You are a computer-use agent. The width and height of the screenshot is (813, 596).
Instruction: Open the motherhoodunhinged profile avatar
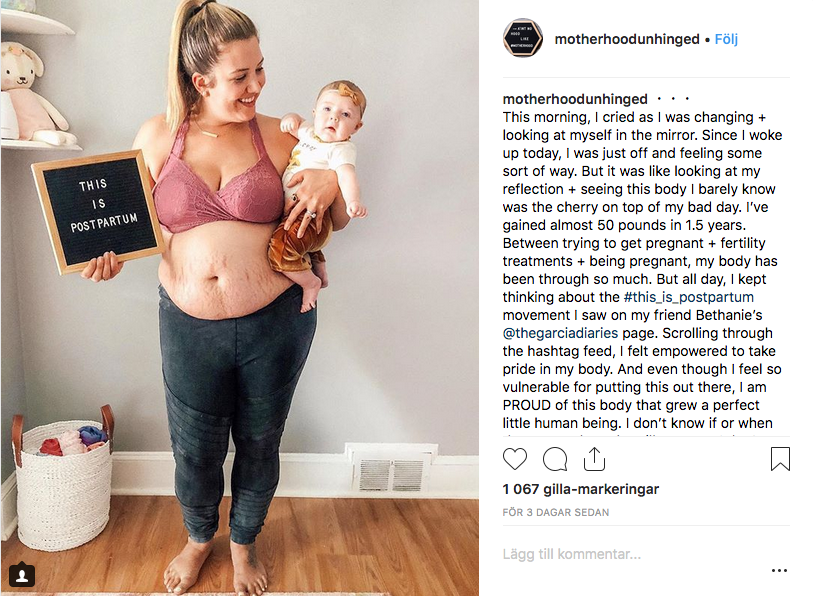(x=523, y=38)
